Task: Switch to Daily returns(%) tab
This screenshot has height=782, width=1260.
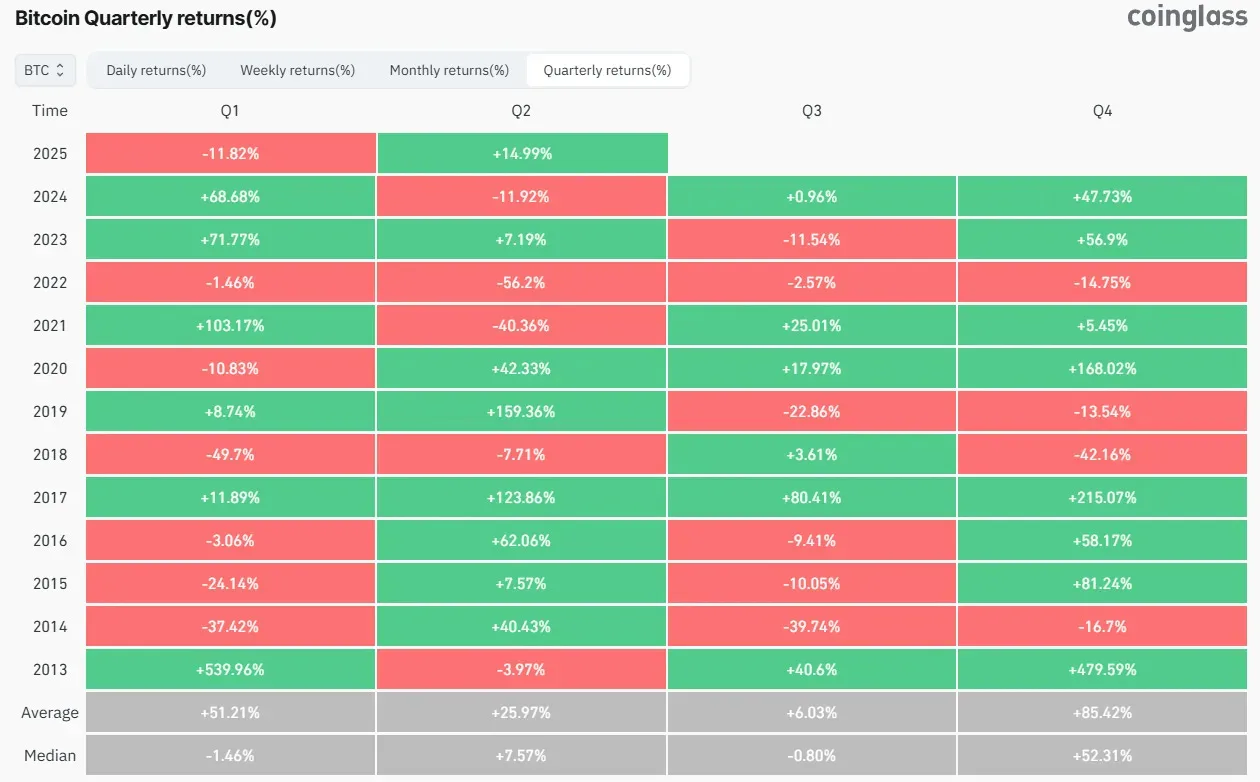Action: [x=156, y=70]
